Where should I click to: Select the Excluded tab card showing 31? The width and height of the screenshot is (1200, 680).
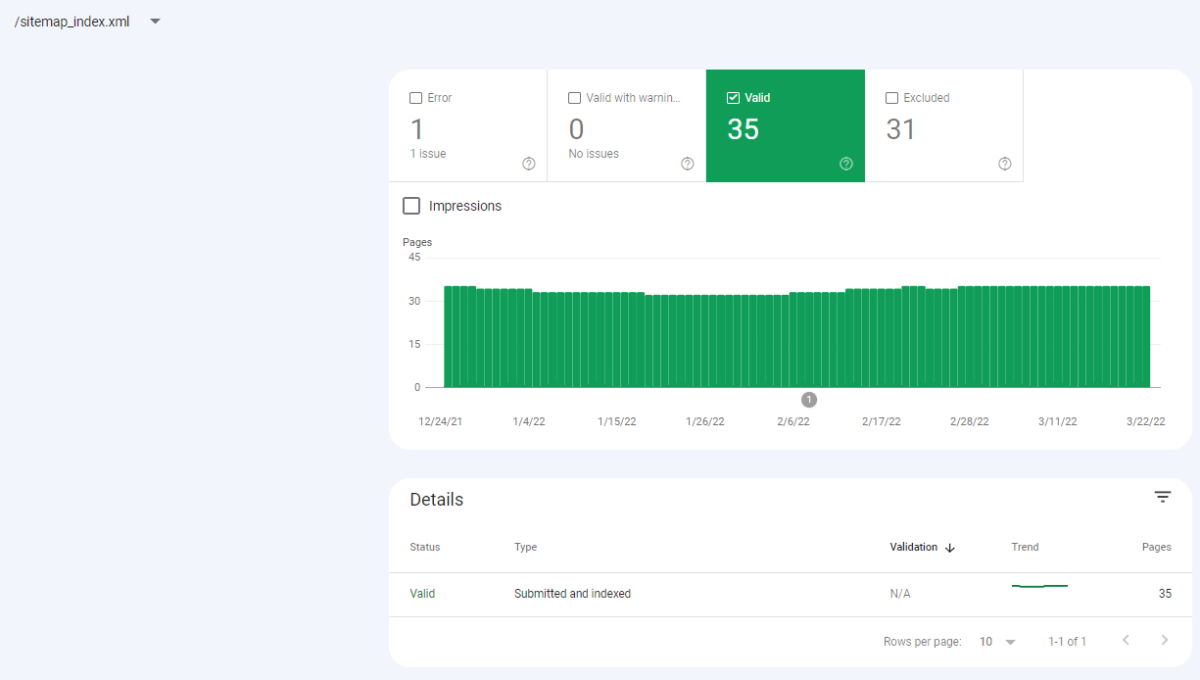(x=944, y=126)
